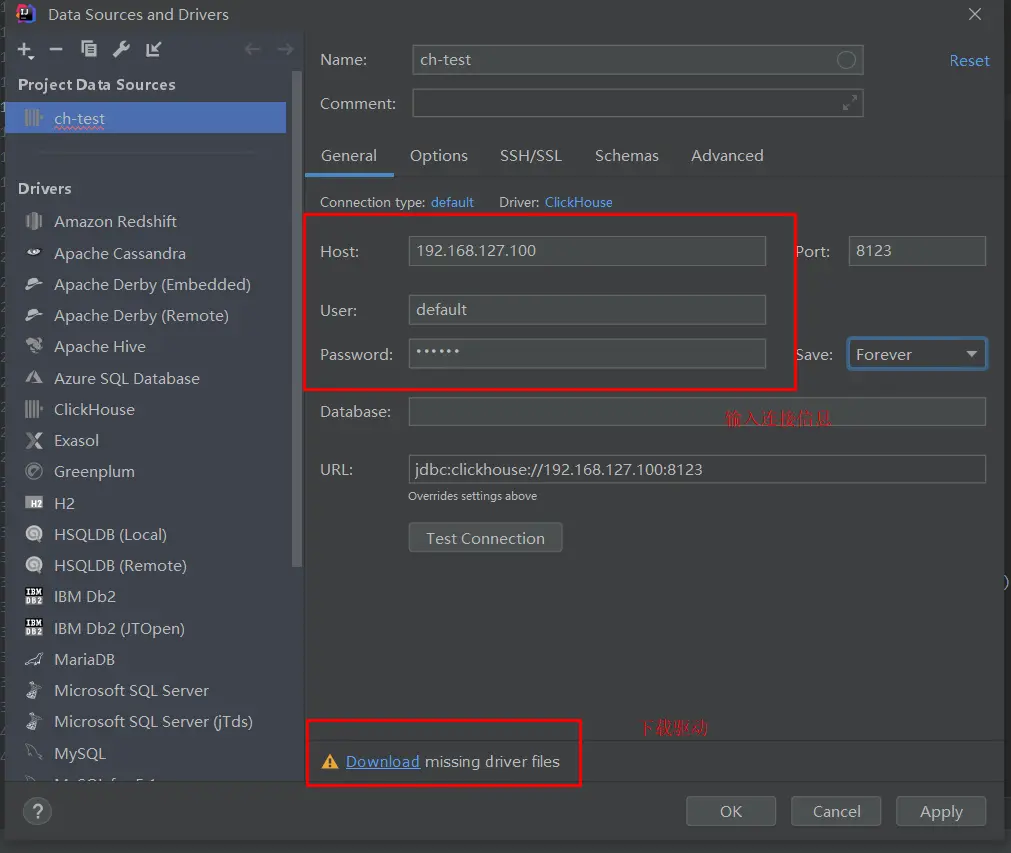Click the ClickHouse driver icon in Drivers
The width and height of the screenshot is (1011, 853).
click(x=34, y=409)
